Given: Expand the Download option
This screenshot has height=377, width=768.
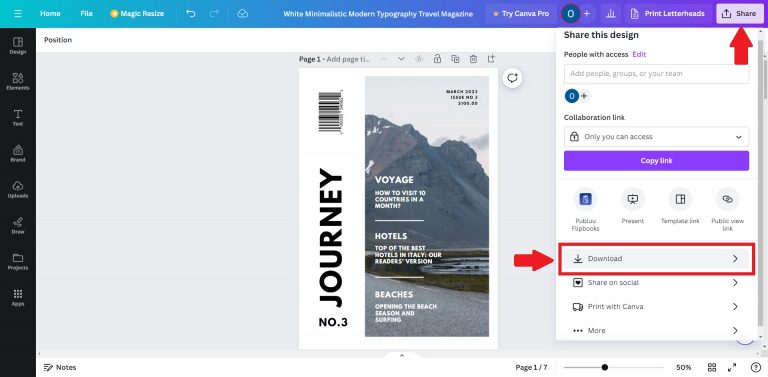Looking at the screenshot, I should tap(656, 259).
